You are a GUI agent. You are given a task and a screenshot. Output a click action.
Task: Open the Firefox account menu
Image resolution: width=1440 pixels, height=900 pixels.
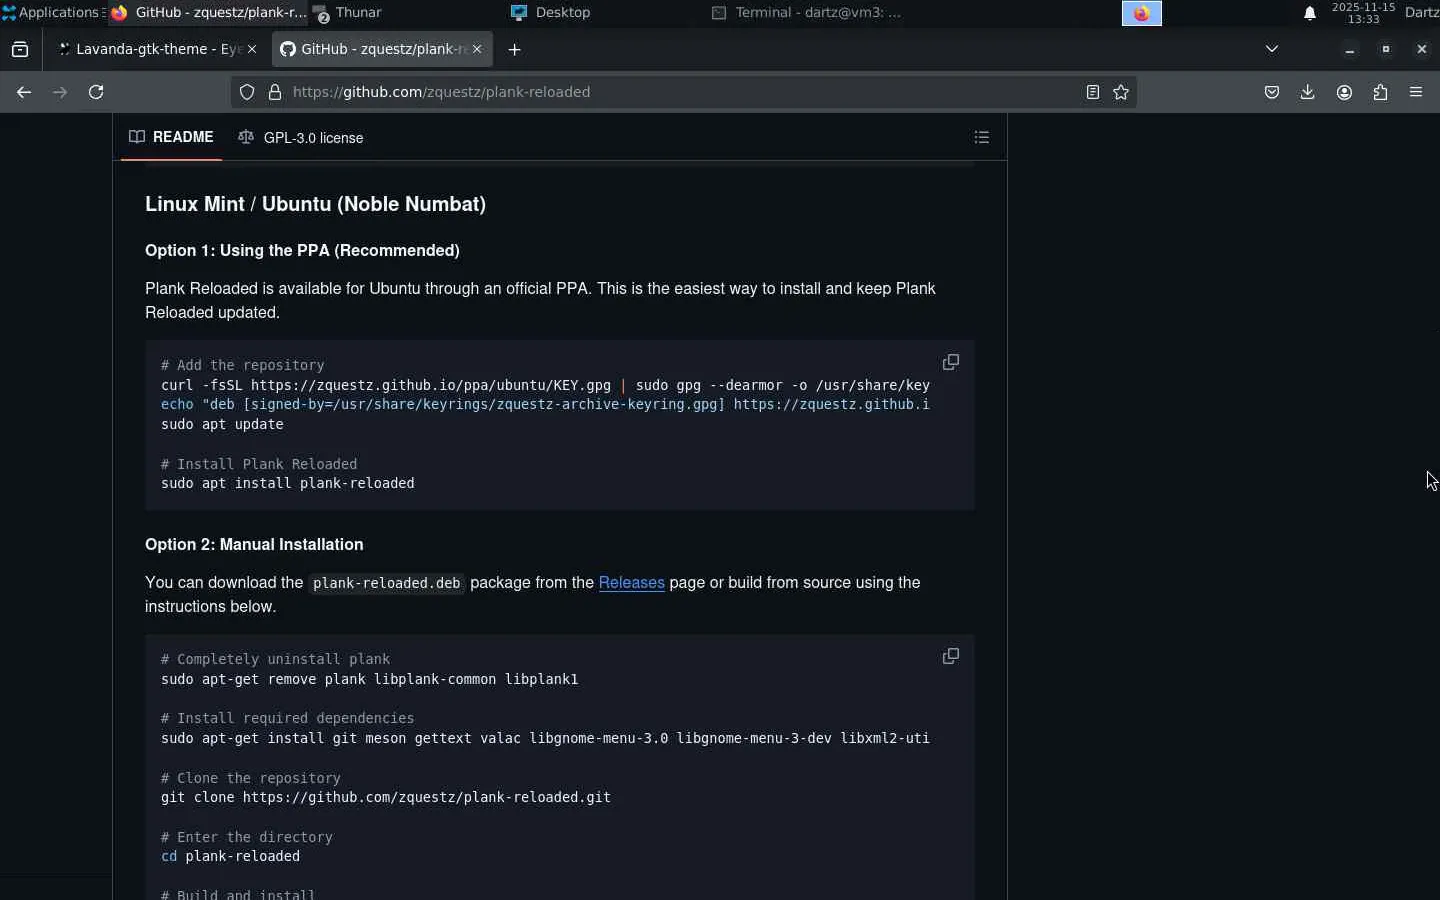(x=1344, y=92)
